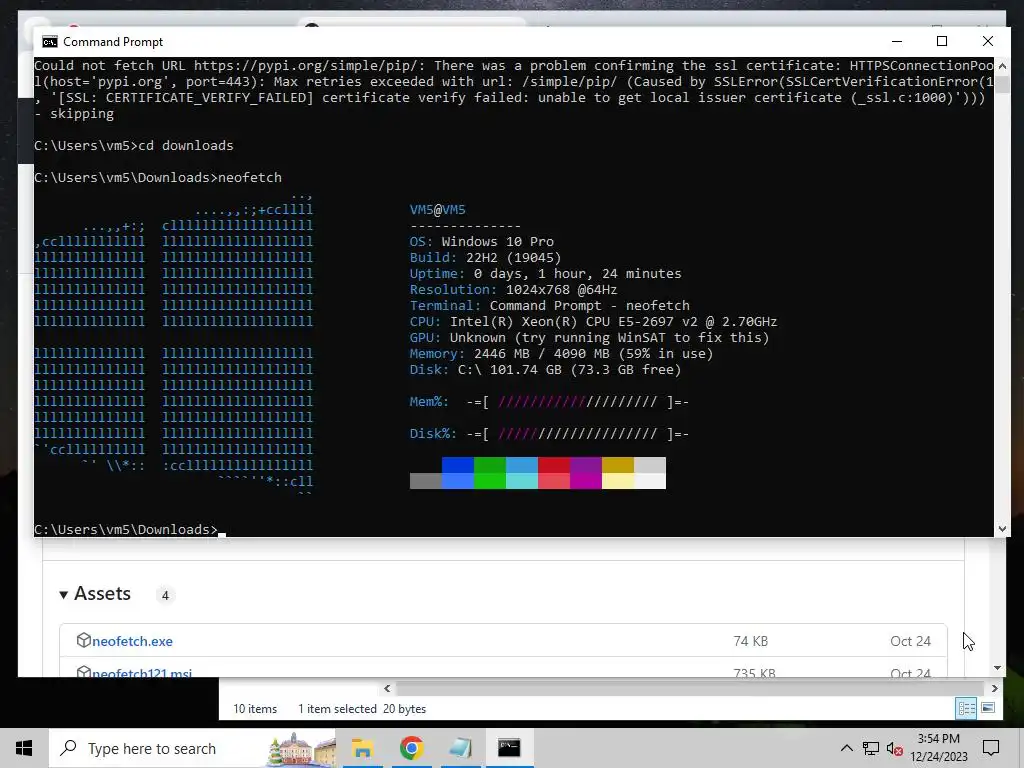Close the Command Prompt window

pyautogui.click(x=987, y=42)
